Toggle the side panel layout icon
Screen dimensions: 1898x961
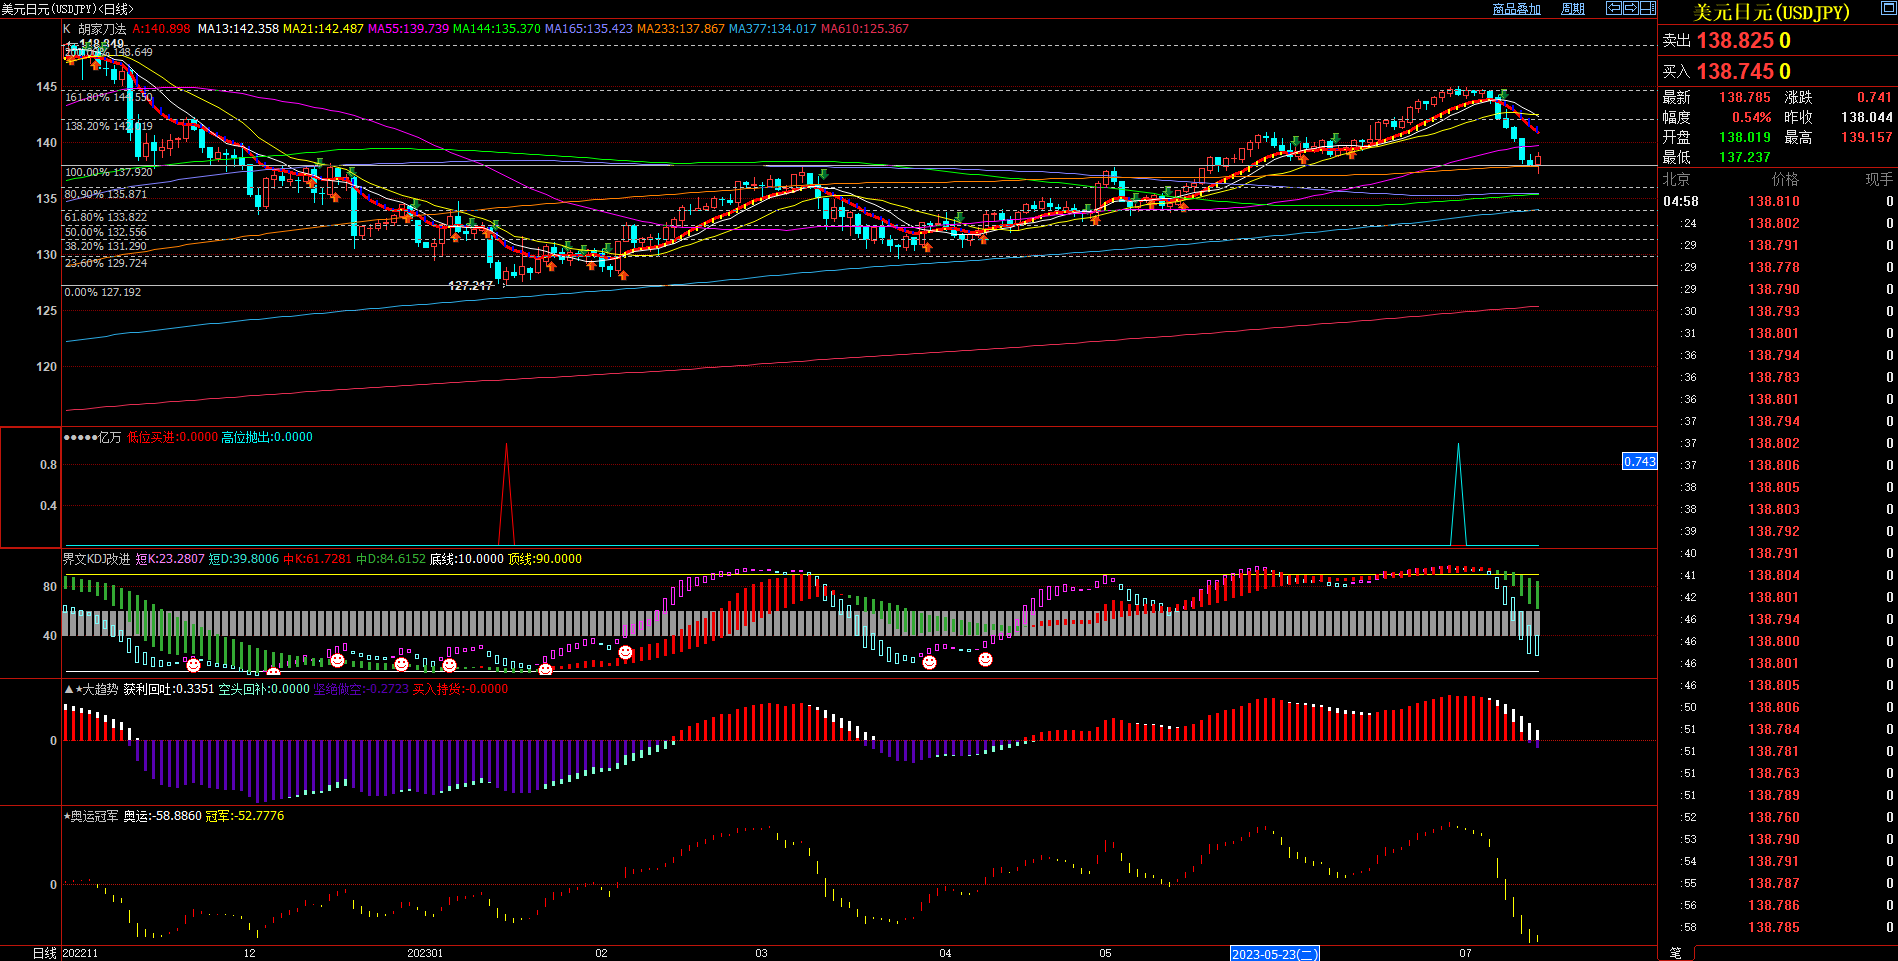[x=1647, y=8]
